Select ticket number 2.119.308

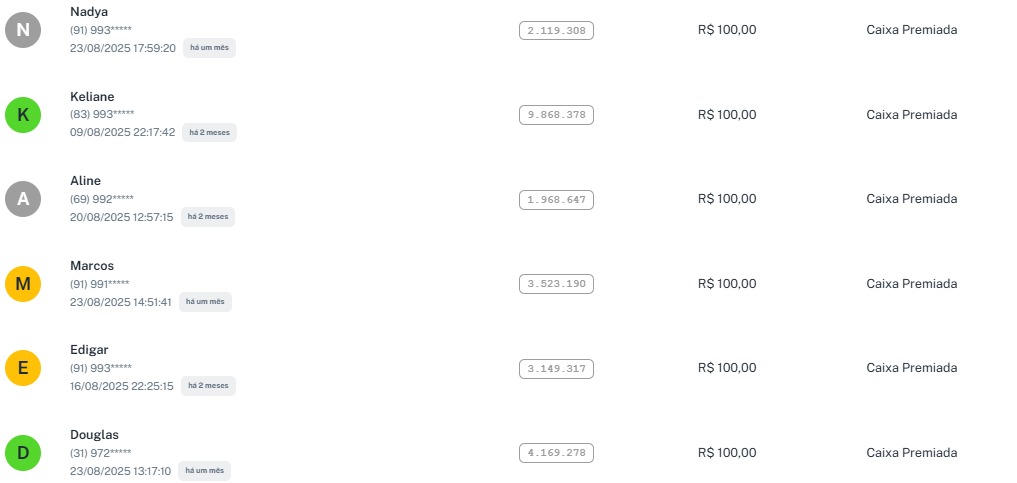(x=556, y=31)
